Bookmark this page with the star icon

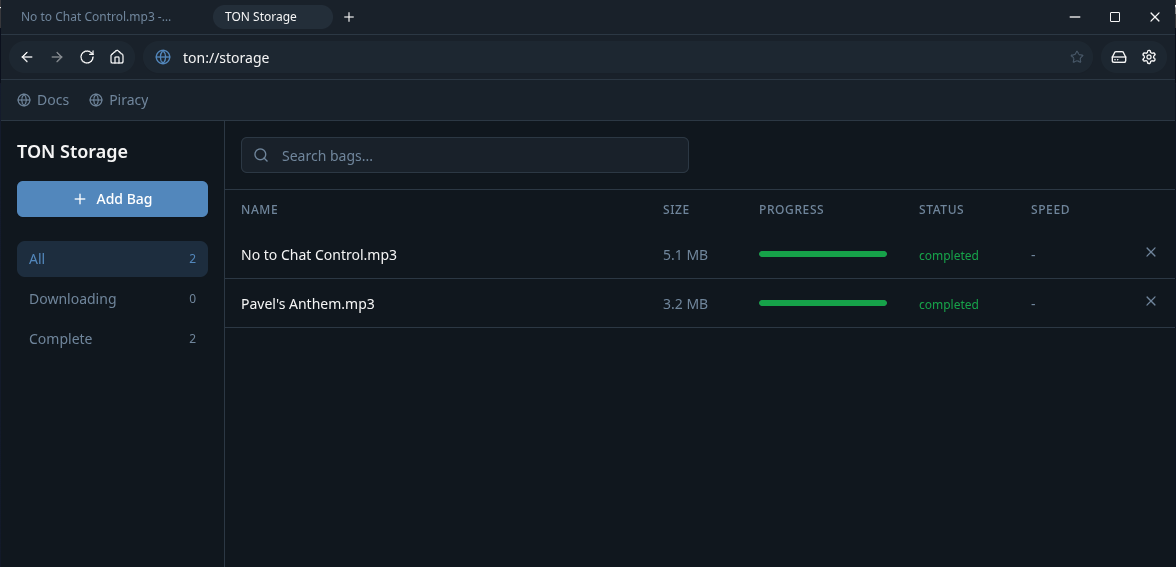[1077, 57]
